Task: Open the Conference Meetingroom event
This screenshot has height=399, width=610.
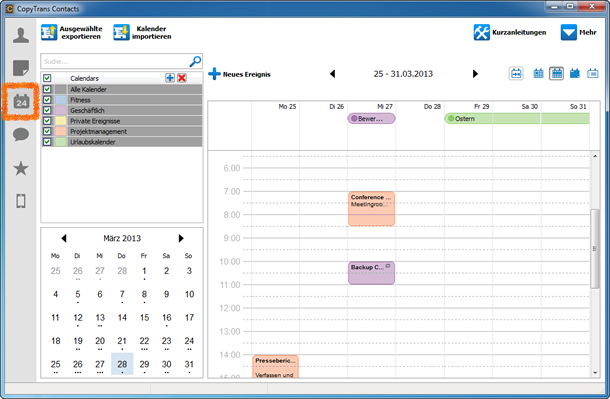Action: [x=372, y=208]
